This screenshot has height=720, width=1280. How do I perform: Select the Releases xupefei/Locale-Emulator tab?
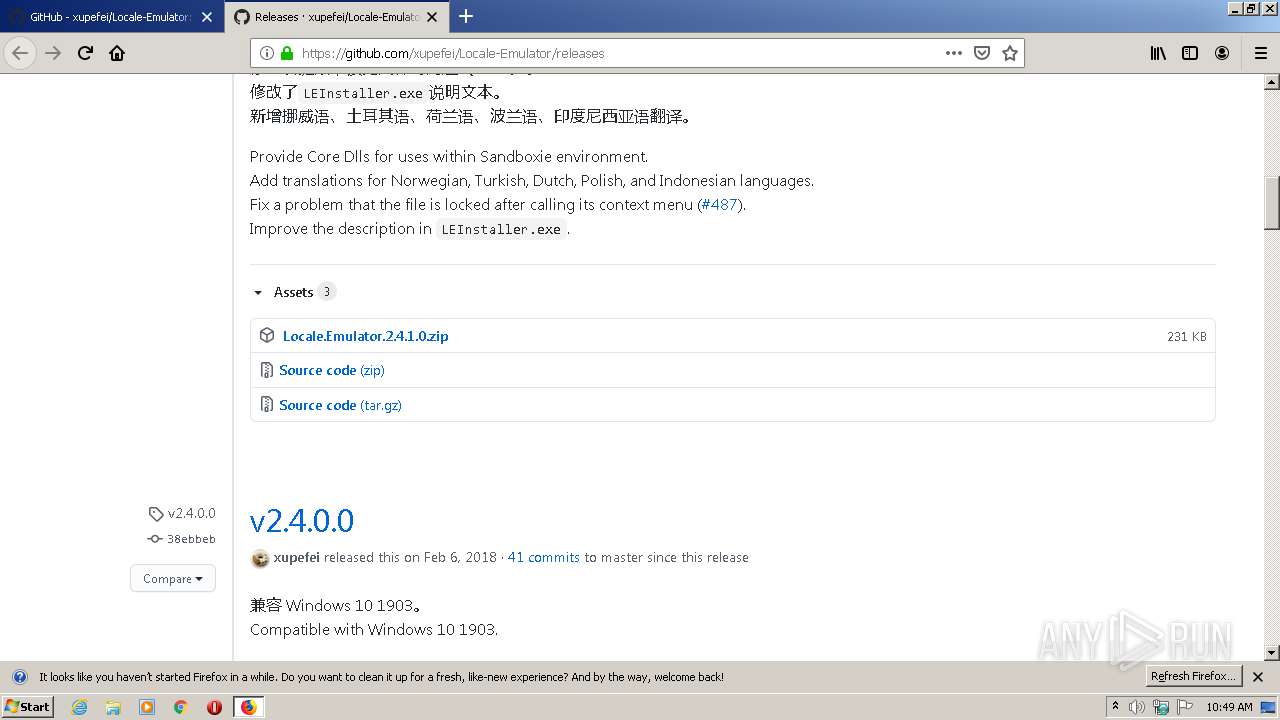point(336,16)
